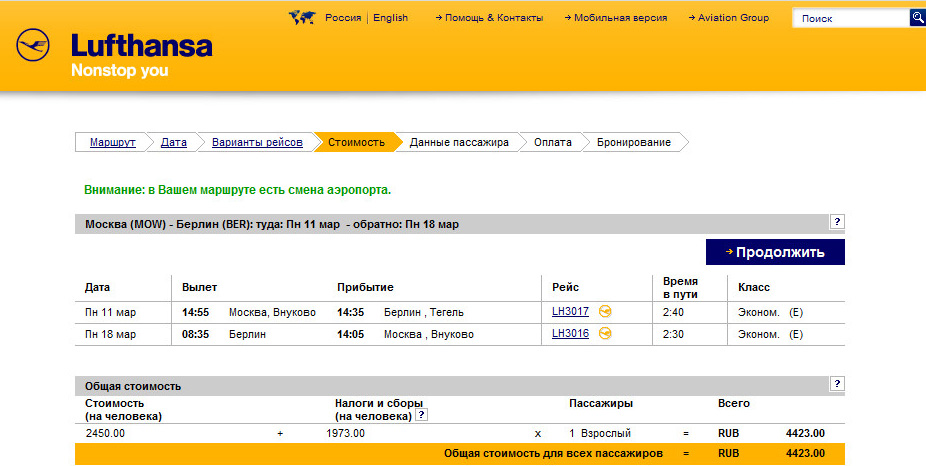Click travel time 2:40
926x466 pixels.
tap(673, 312)
